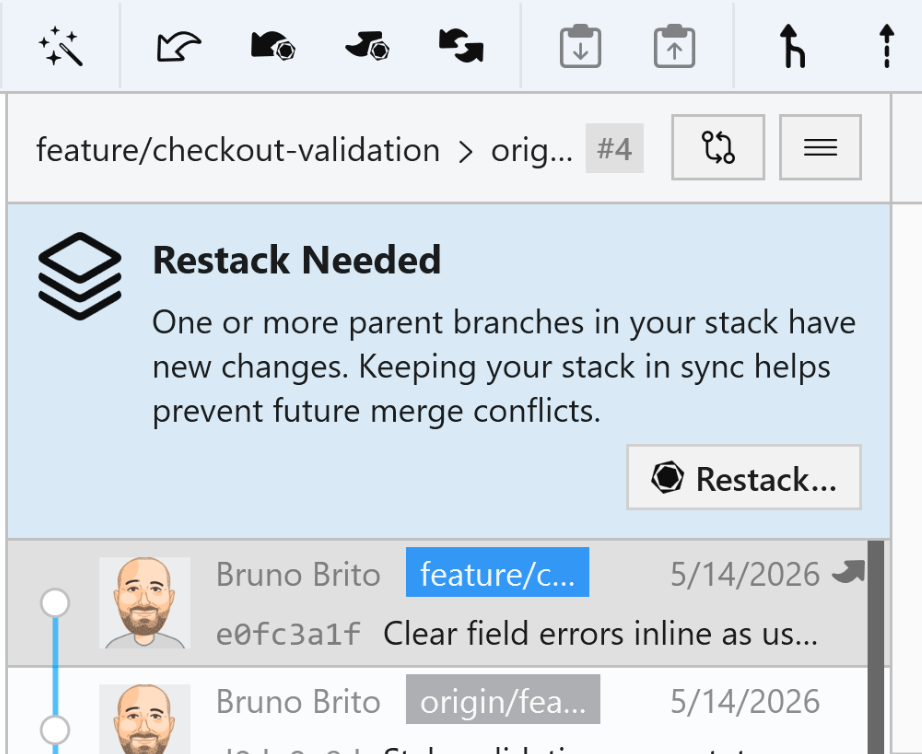Open the hamburger options menu button

820,147
